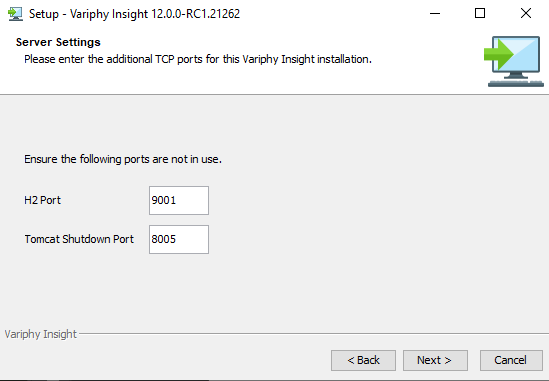Click the Tomcat Shutdown Port label
Screen dimensions: 549x381
79,239
